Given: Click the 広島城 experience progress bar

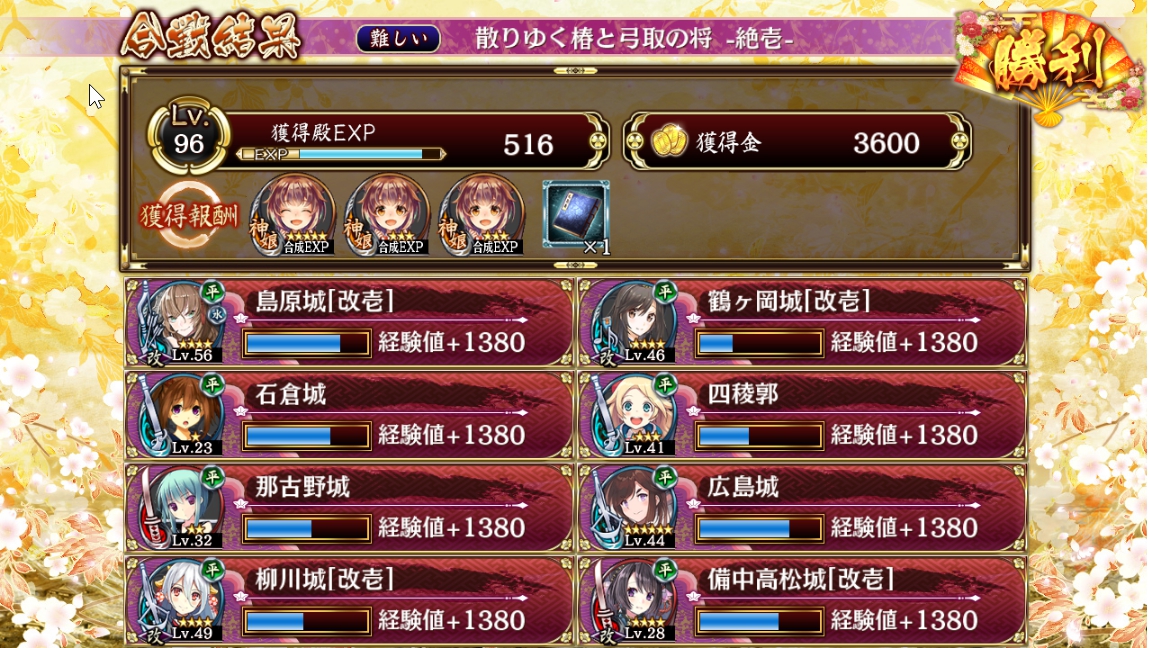Looking at the screenshot, I should point(759,529).
